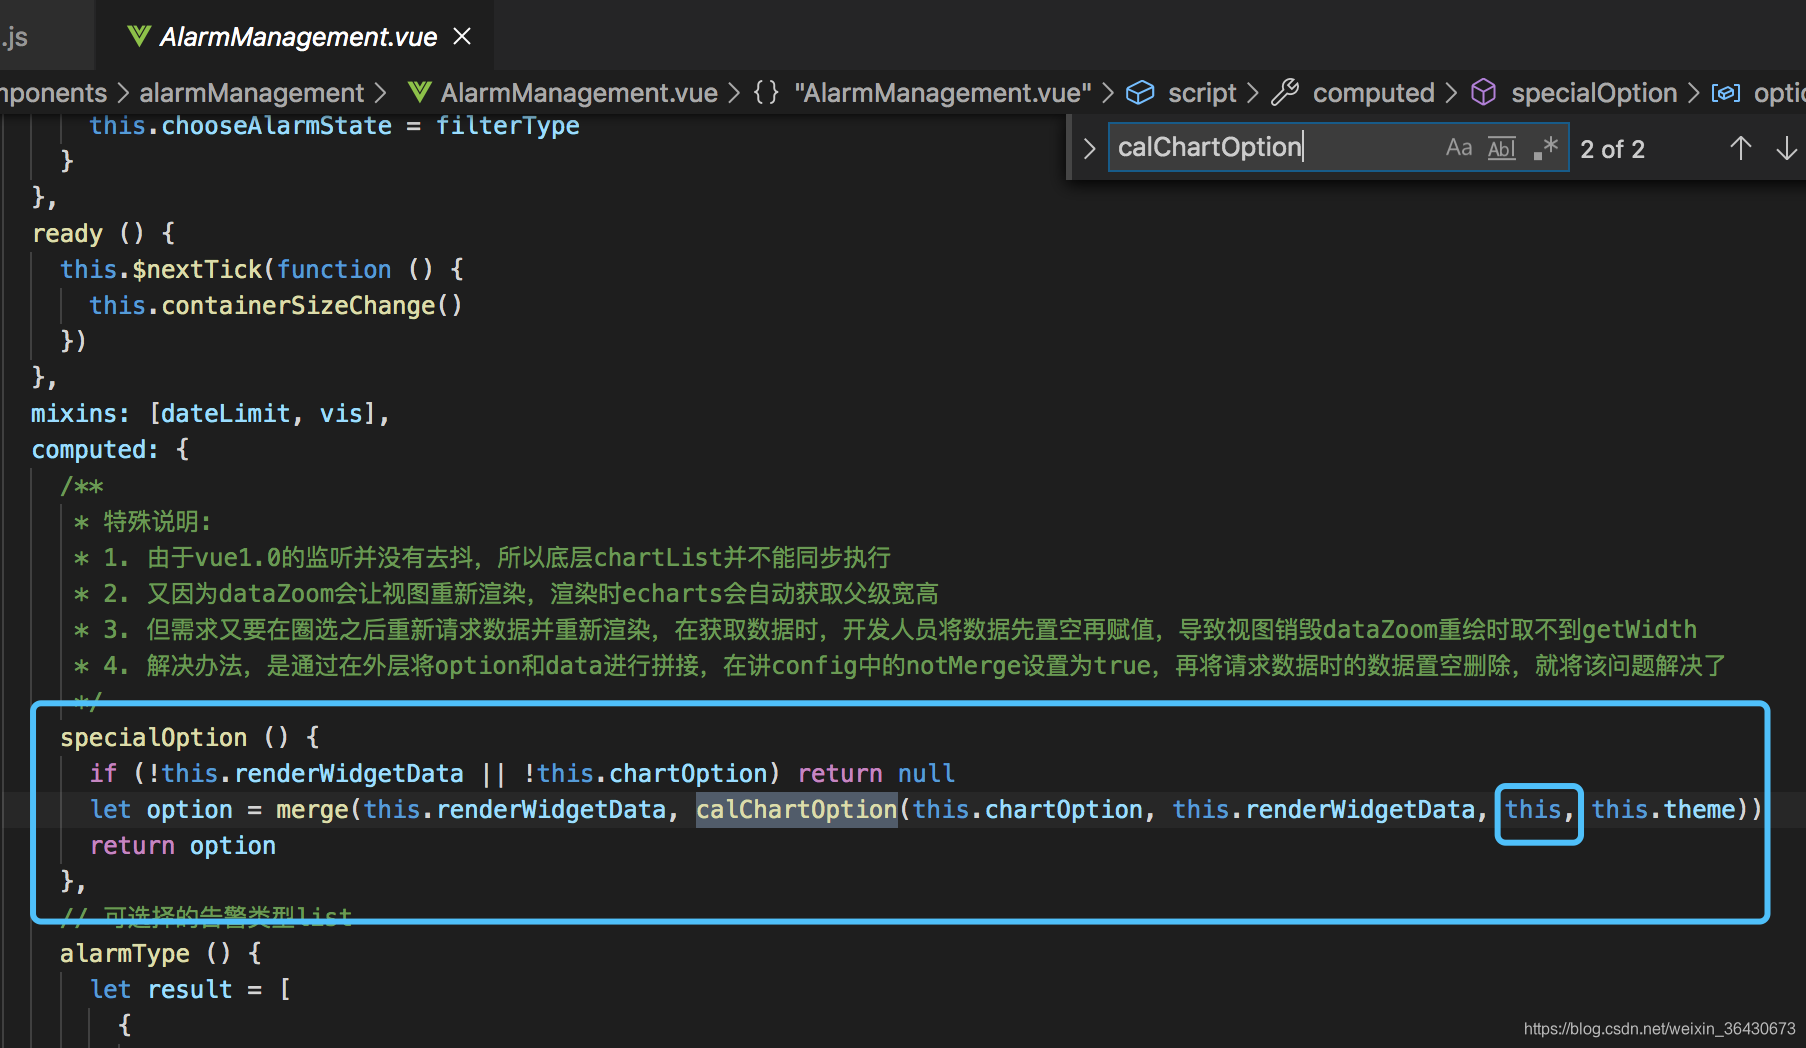Expand the chevron after computed breadcrumb
1806x1048 pixels.
pos(1451,93)
